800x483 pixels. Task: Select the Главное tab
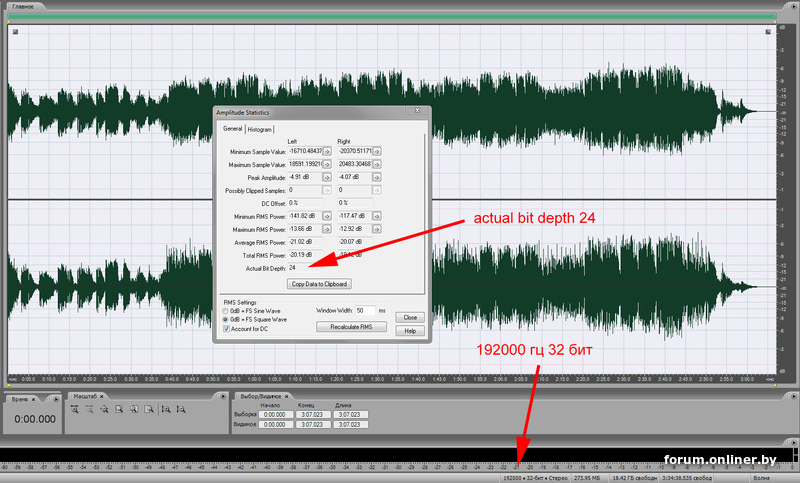pyautogui.click(x=23, y=7)
